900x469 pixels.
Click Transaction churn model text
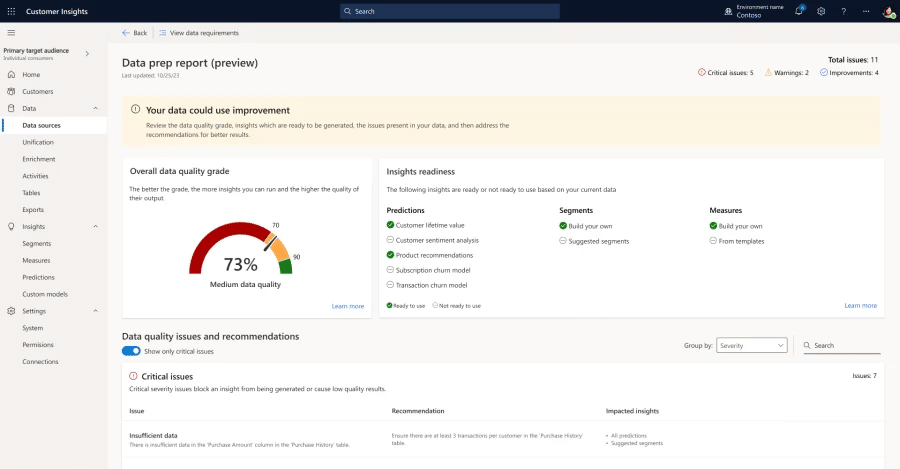point(431,285)
